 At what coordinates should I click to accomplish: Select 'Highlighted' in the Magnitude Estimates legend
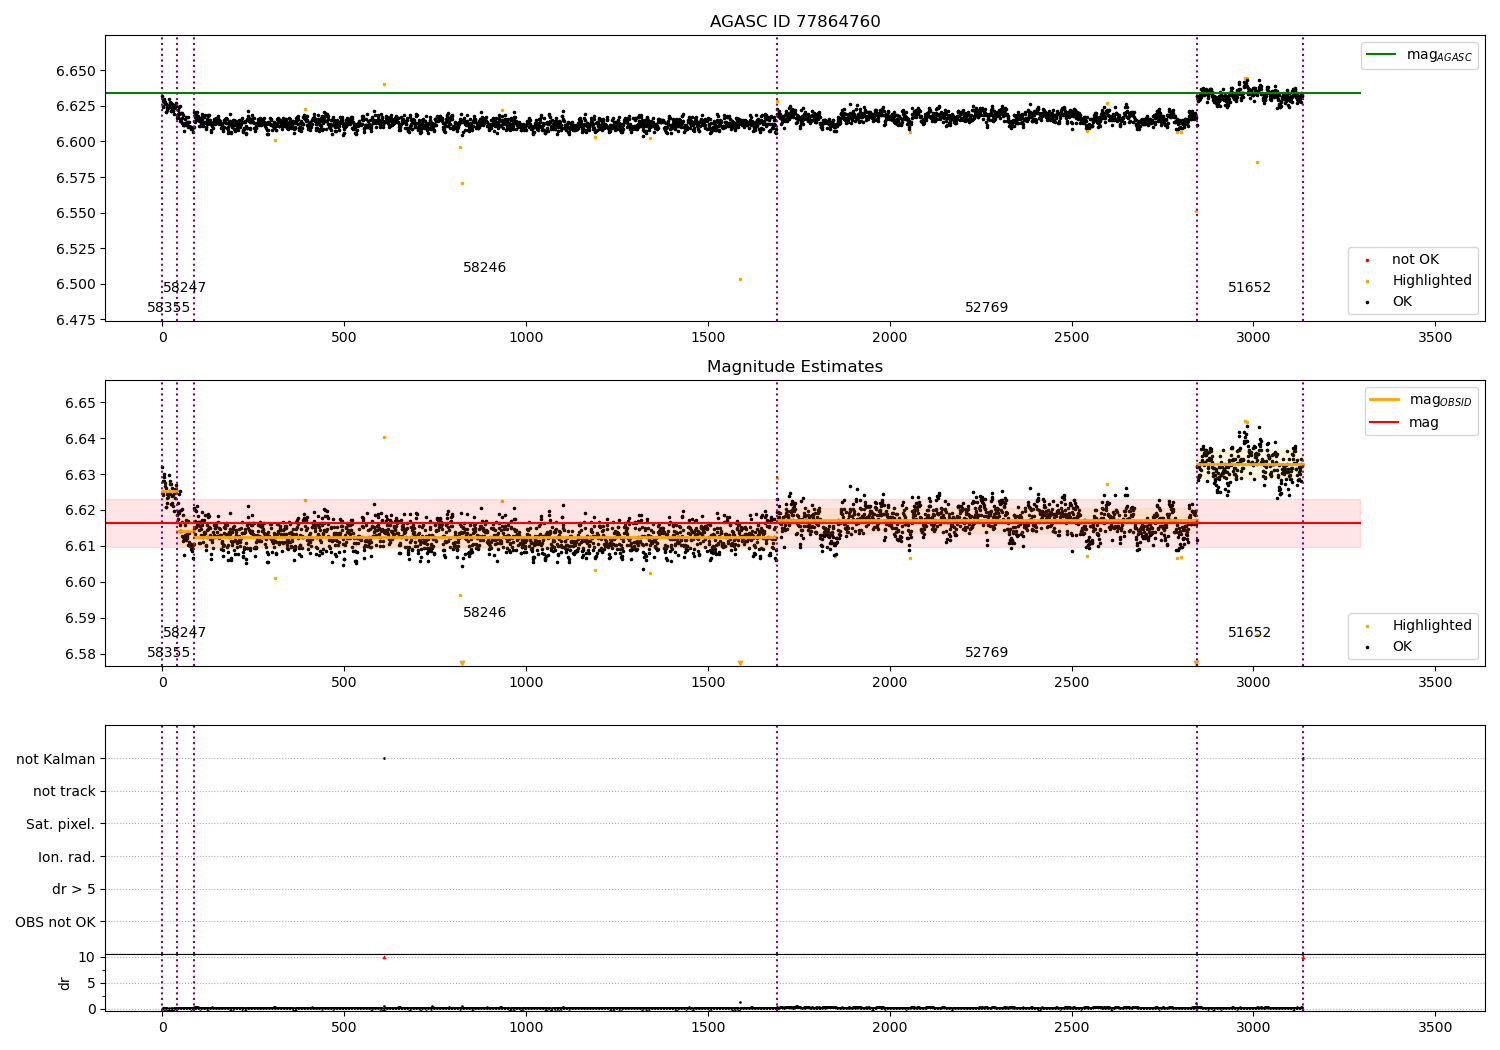(1431, 626)
